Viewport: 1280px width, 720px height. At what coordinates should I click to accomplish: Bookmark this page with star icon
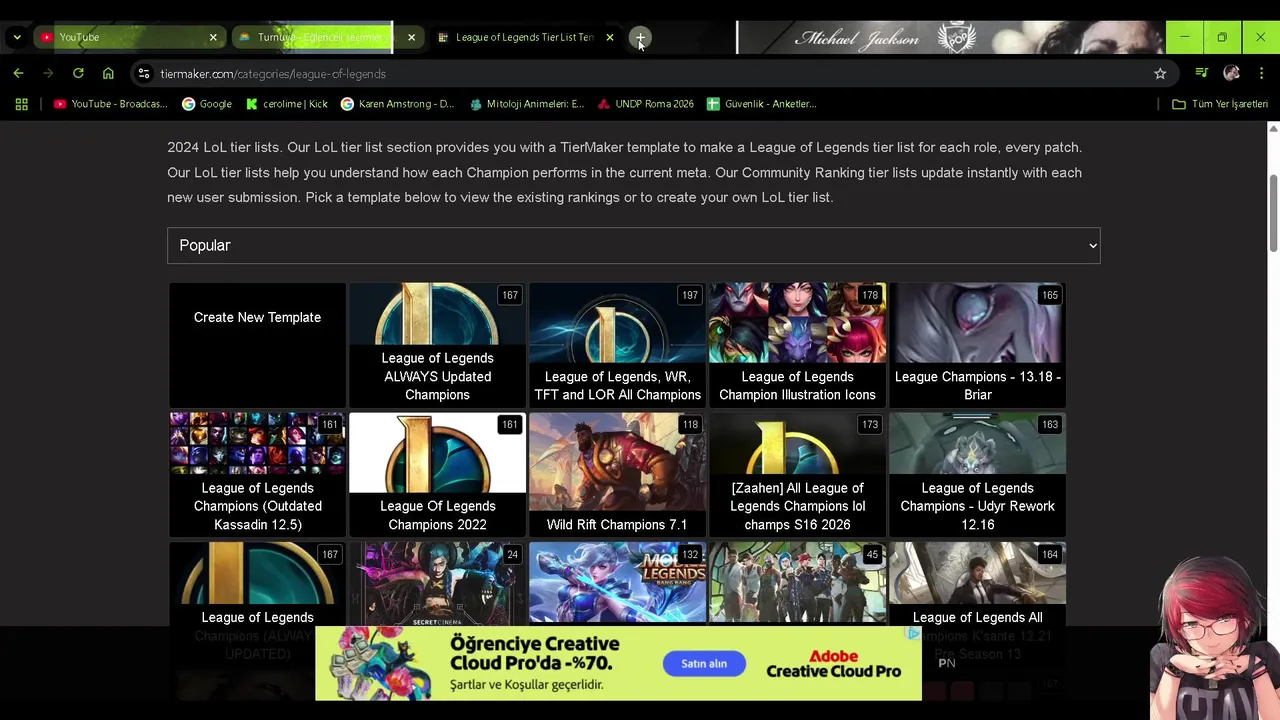pos(1160,73)
